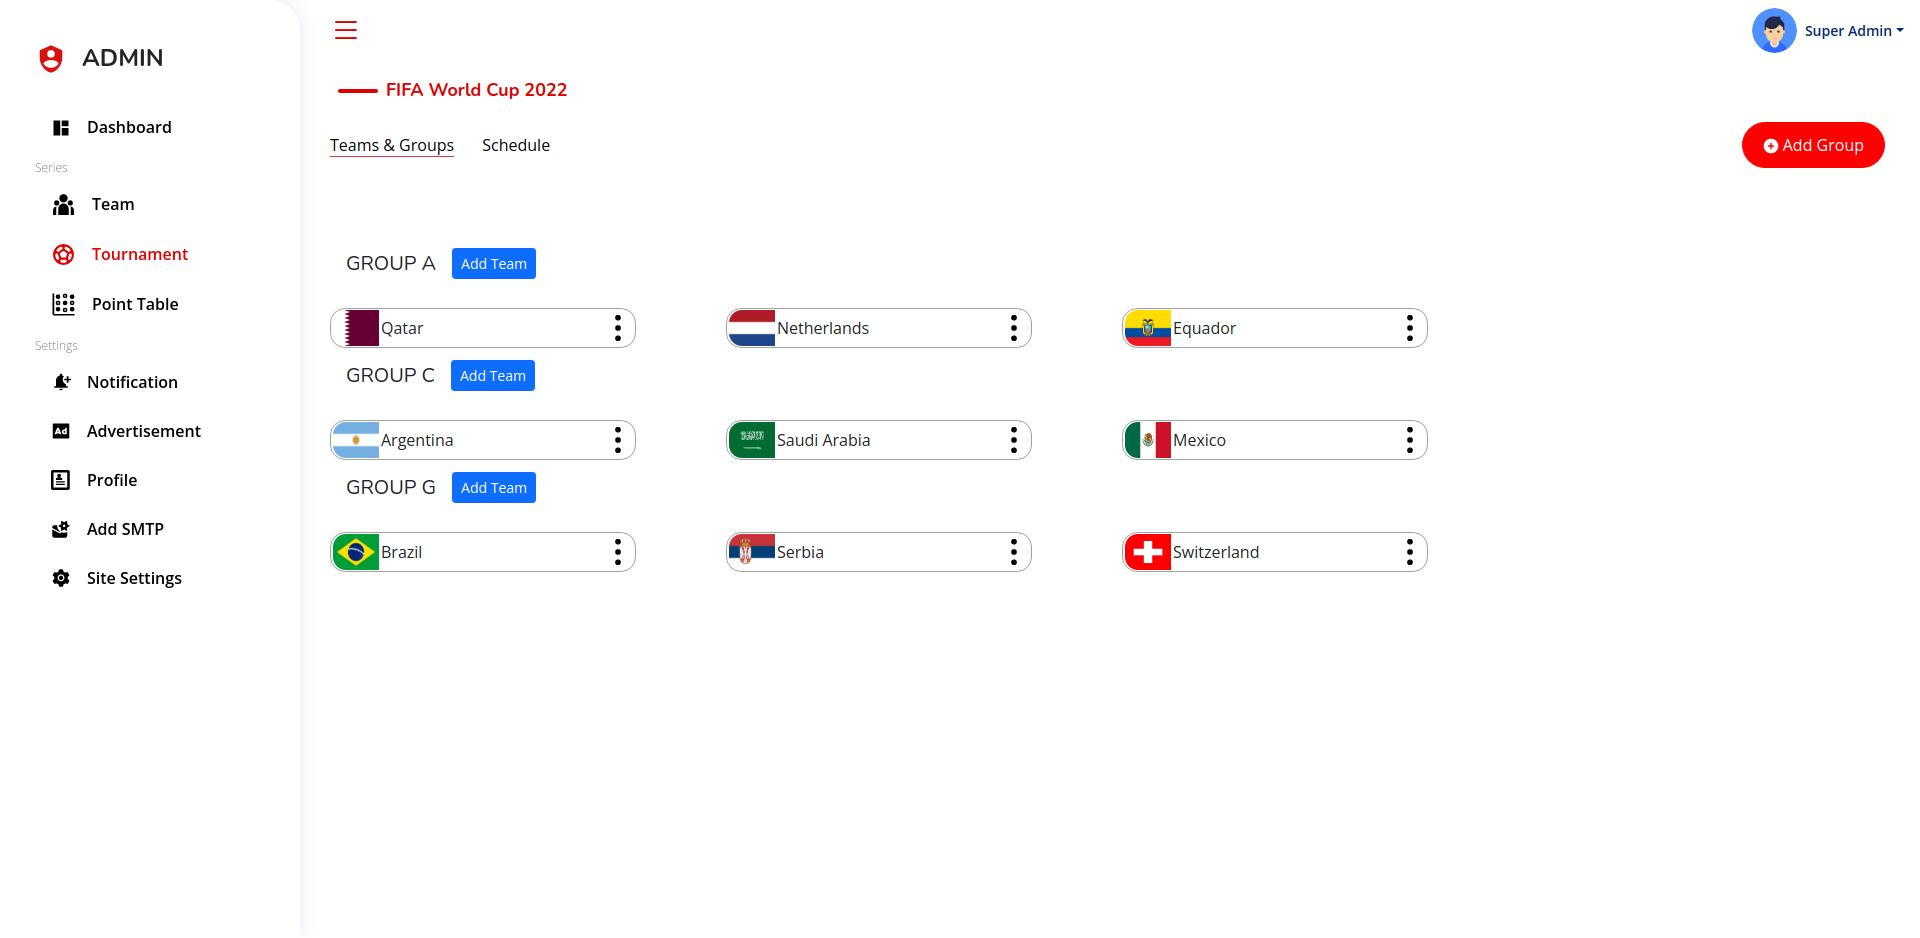1920x938 pixels.
Task: Open the Dashboard icon in sidebar
Action: point(61,128)
